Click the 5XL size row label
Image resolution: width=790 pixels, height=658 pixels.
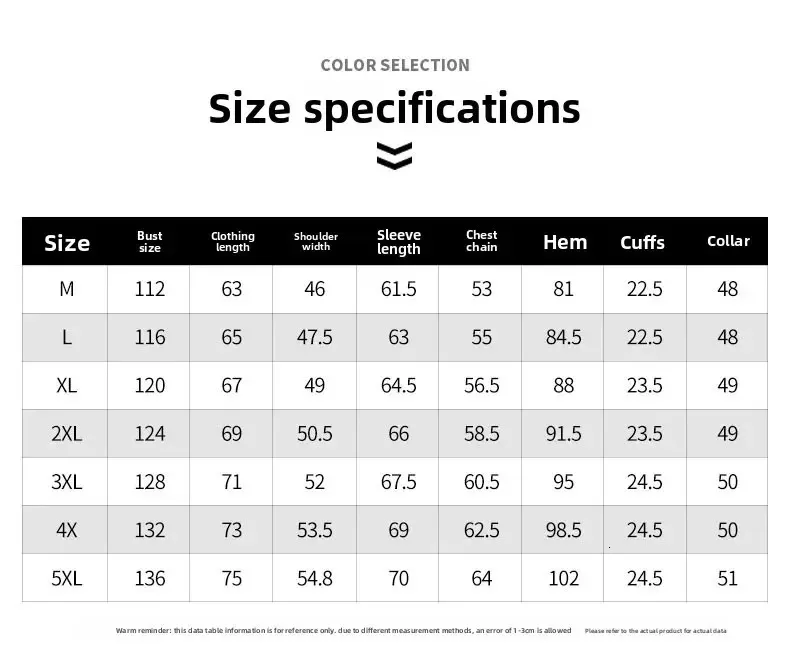67,579
